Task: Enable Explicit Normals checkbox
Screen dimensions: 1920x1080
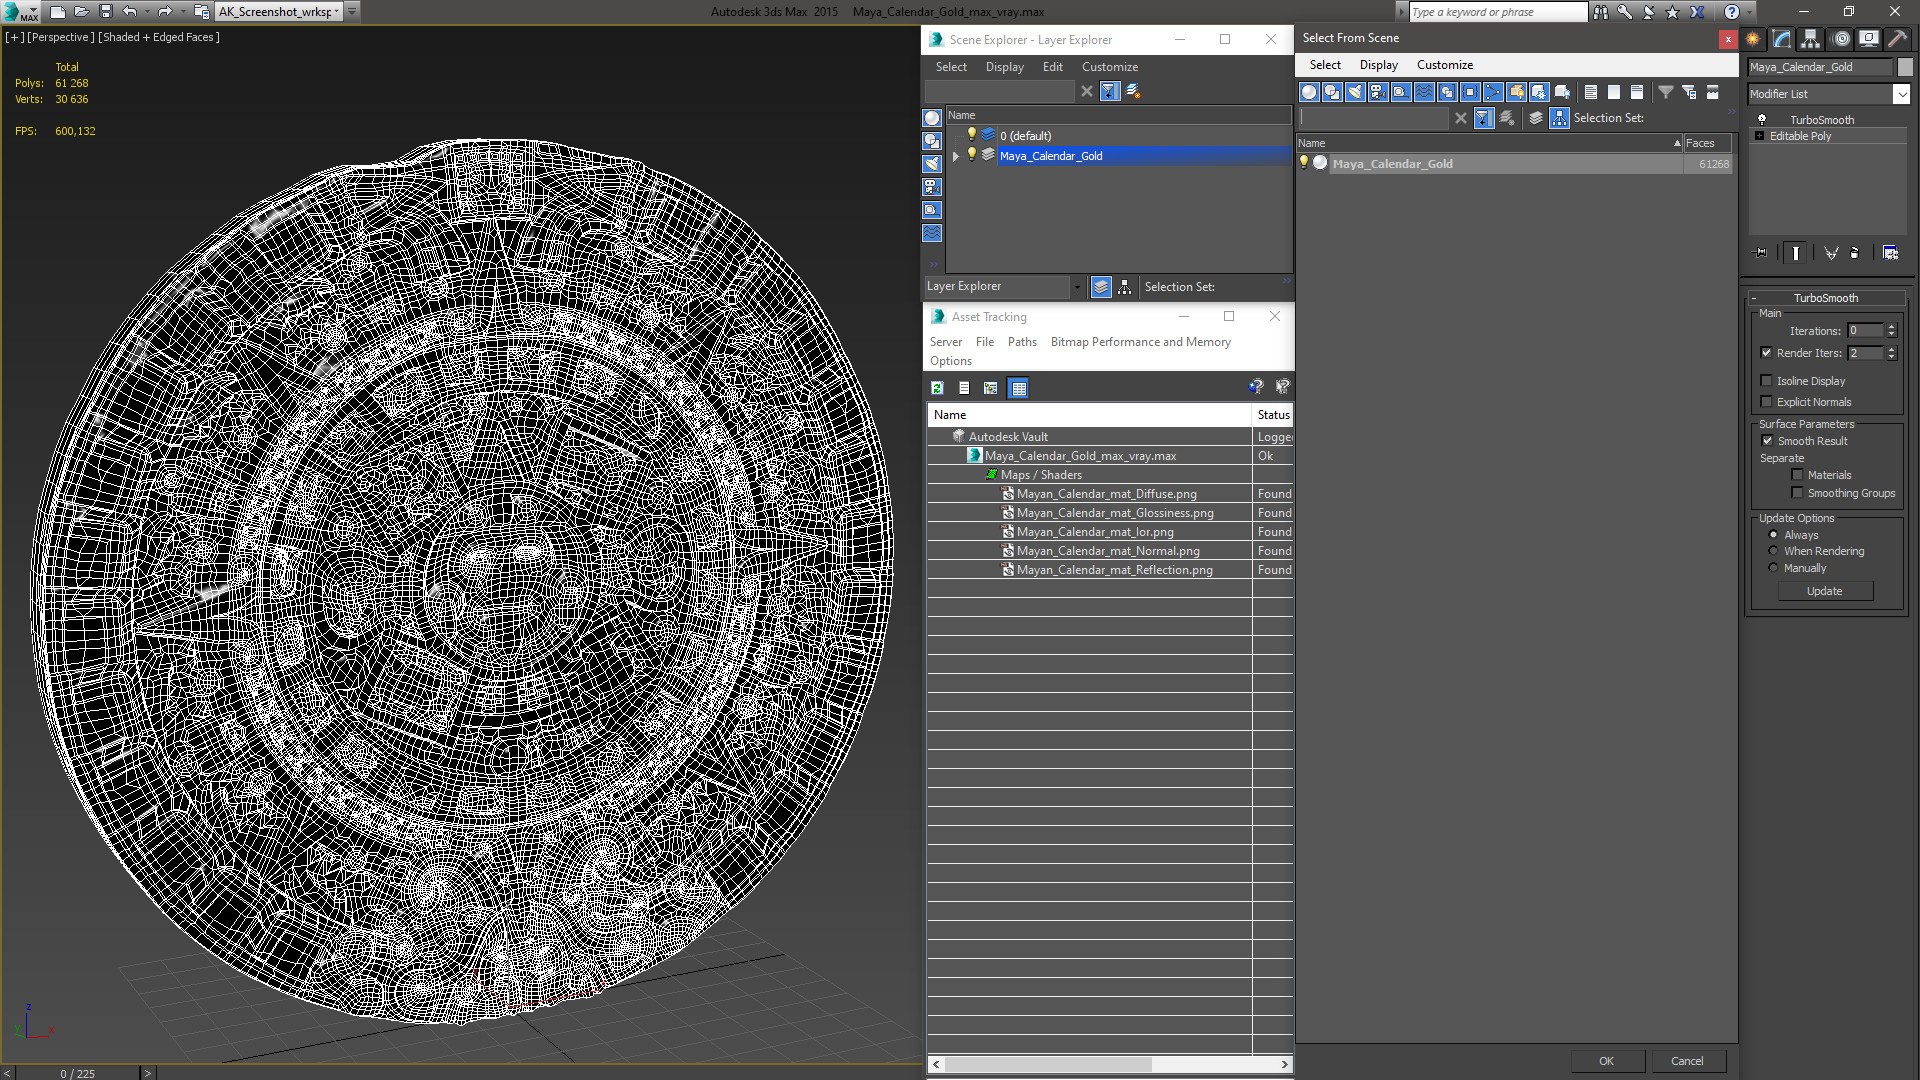Action: pos(1766,402)
